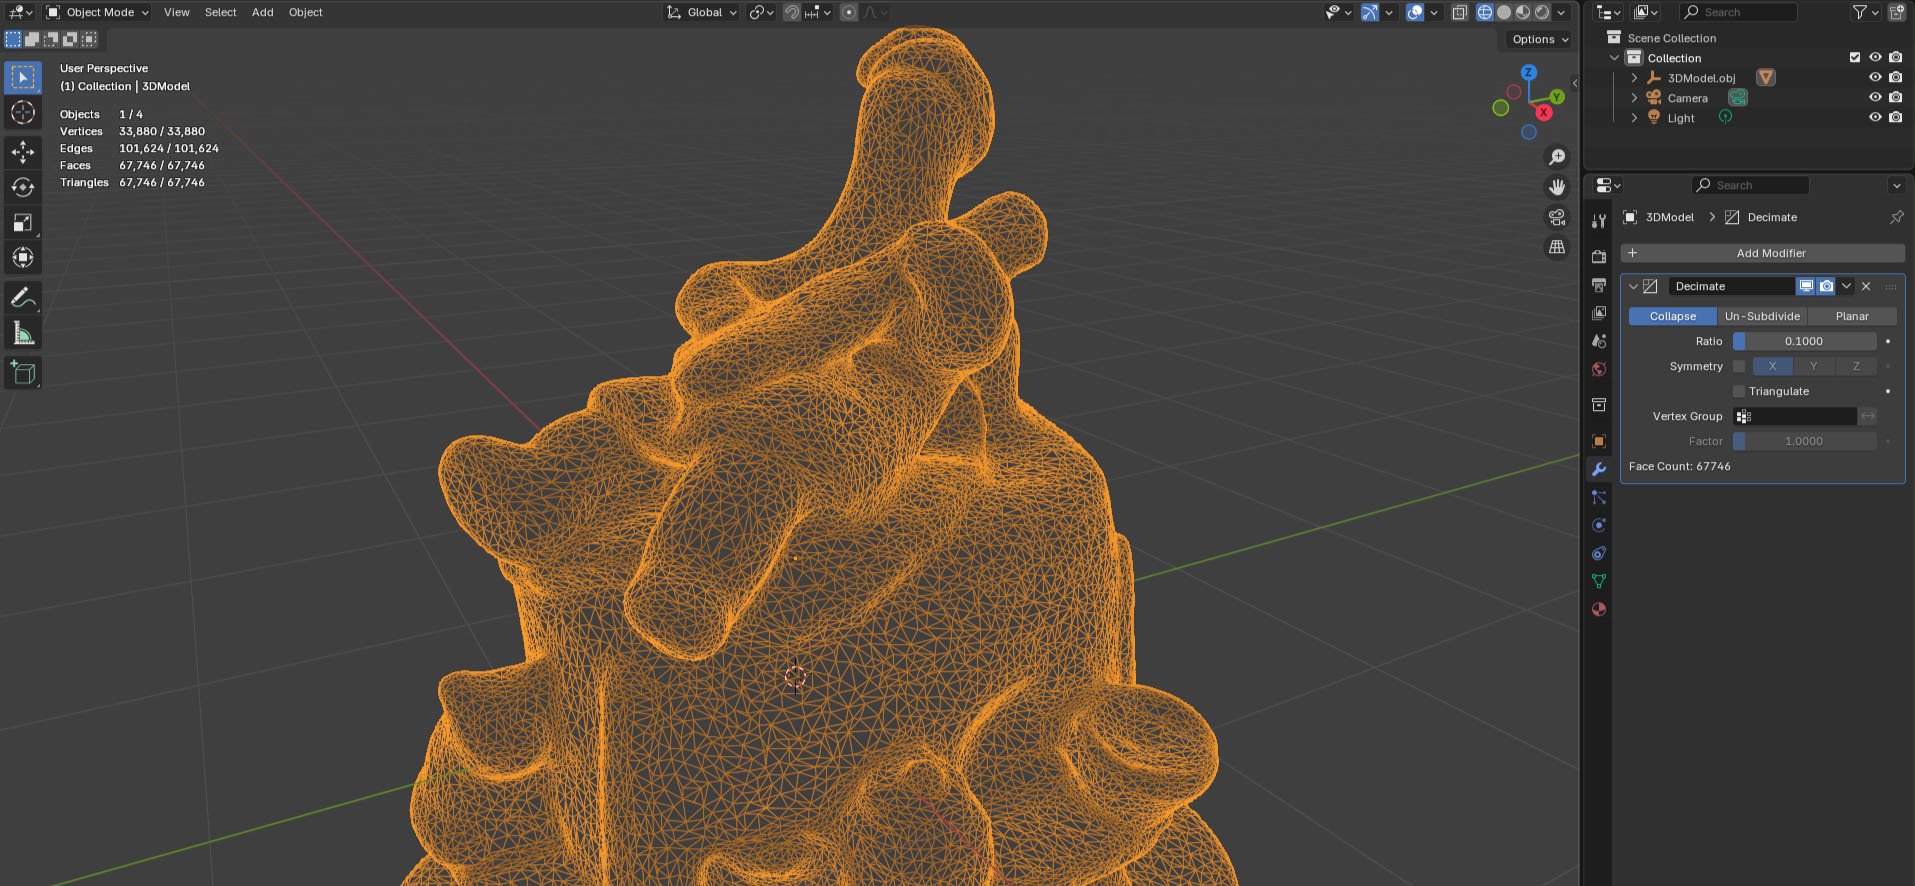The image size is (1915, 886).
Task: Enable the Symmetry checkbox
Action: point(1739,366)
